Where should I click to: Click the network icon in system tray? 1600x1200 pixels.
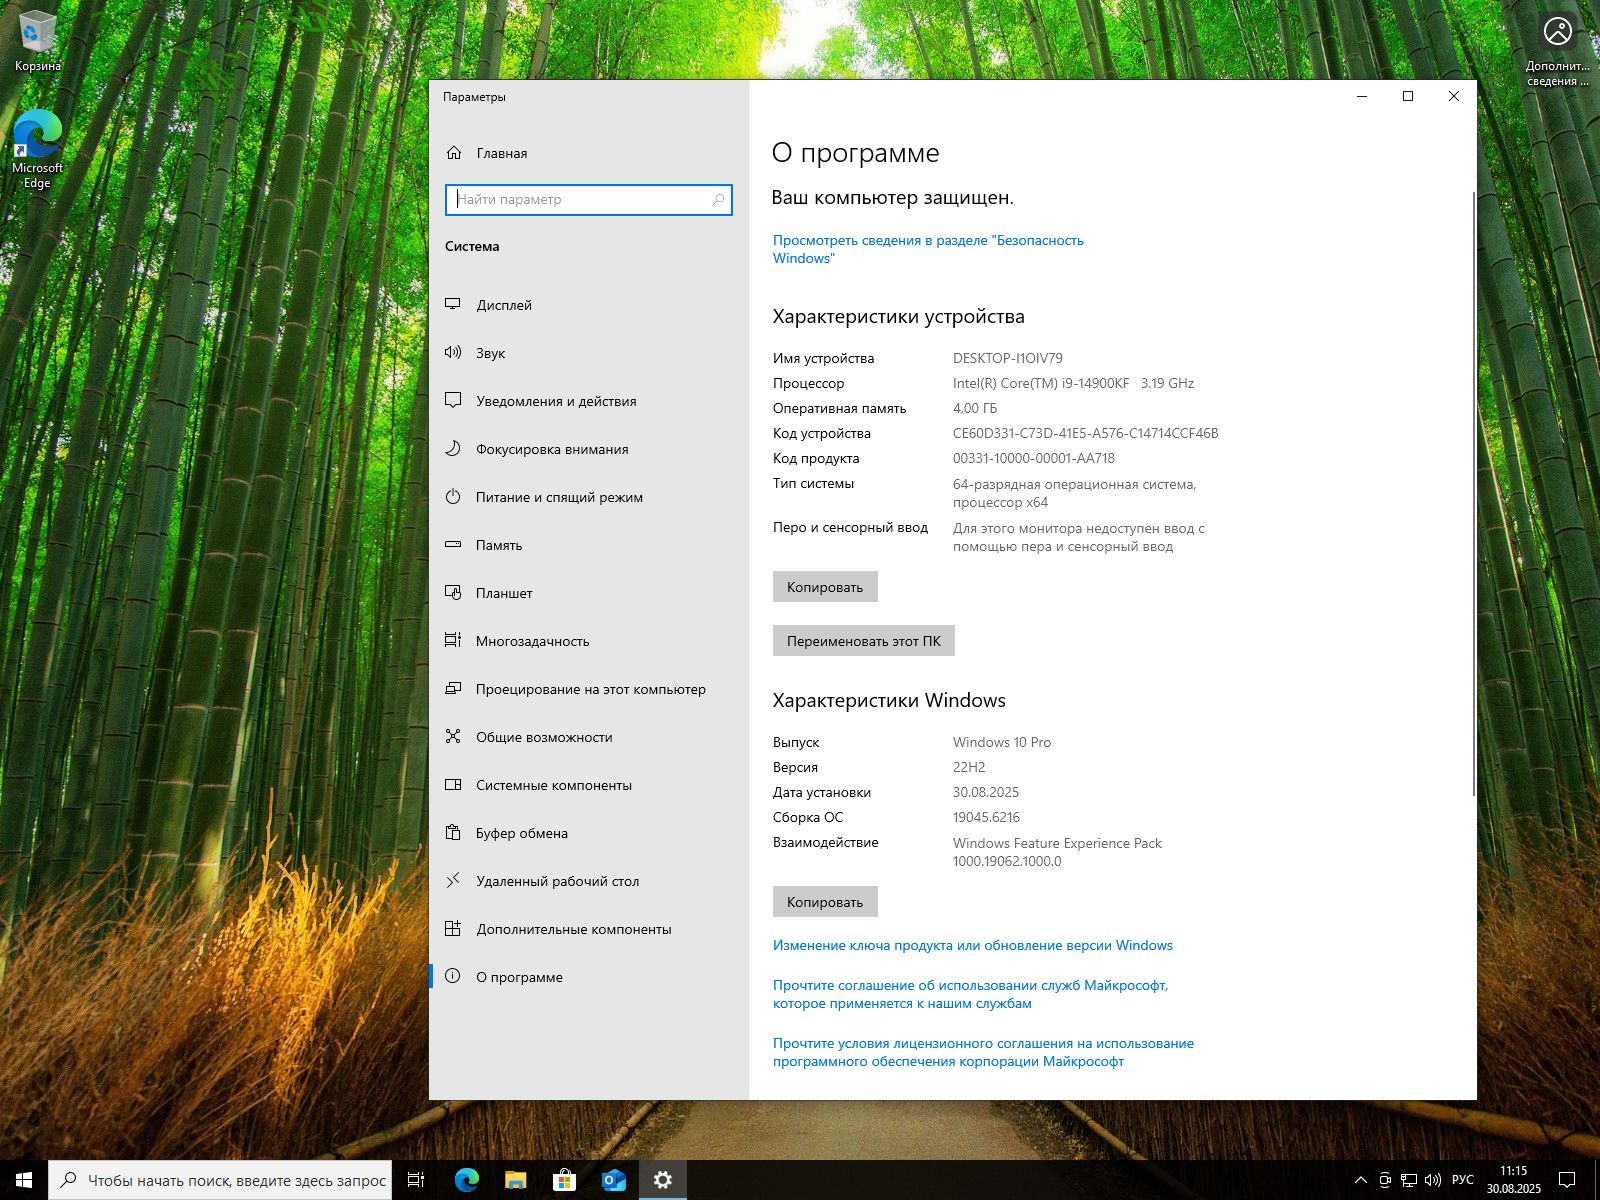point(1409,1180)
